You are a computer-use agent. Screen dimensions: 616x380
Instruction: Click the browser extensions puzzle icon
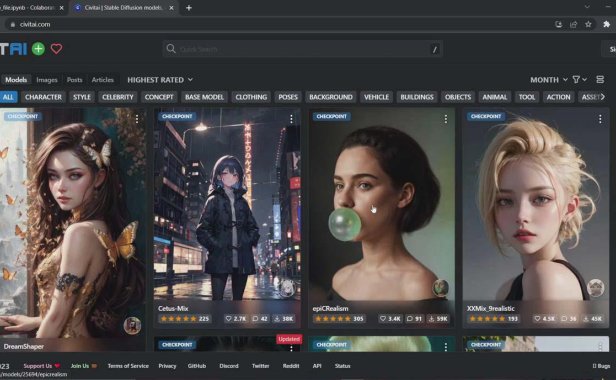[607, 24]
